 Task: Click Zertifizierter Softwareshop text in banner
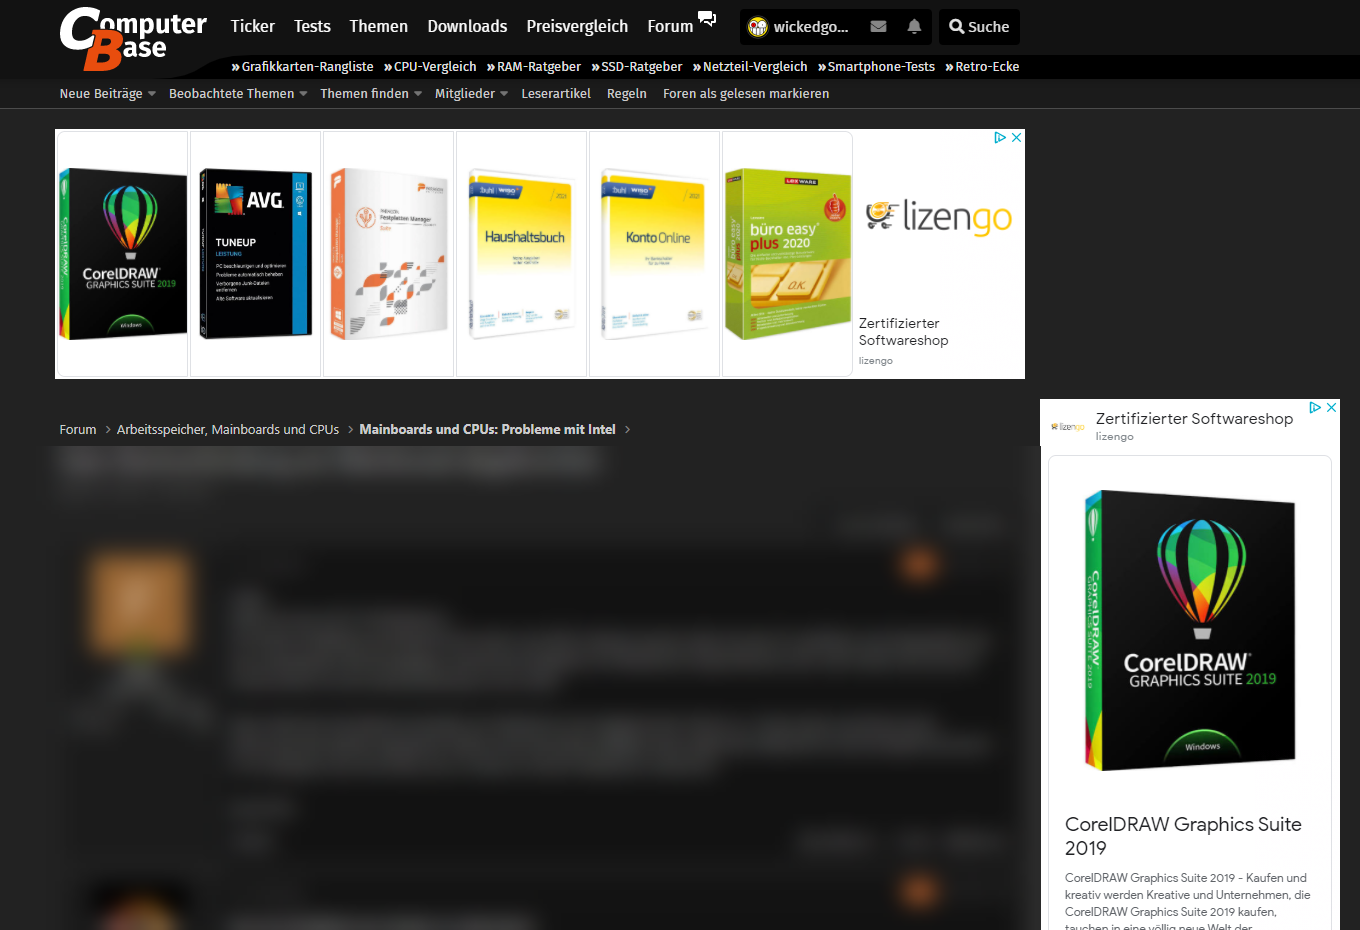(x=903, y=332)
